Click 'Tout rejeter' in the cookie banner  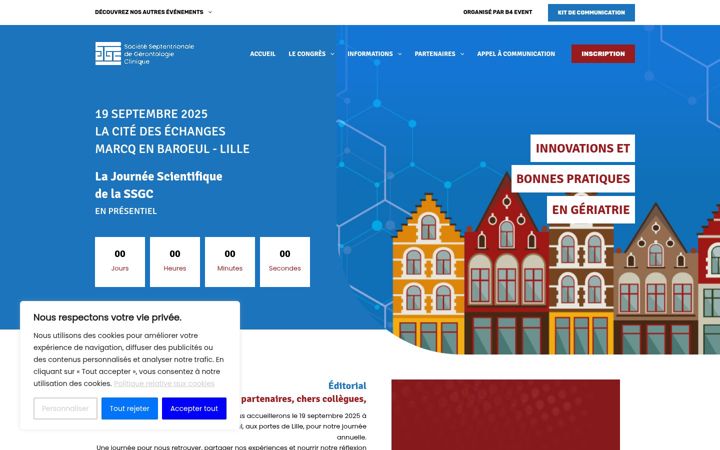pyautogui.click(x=129, y=408)
